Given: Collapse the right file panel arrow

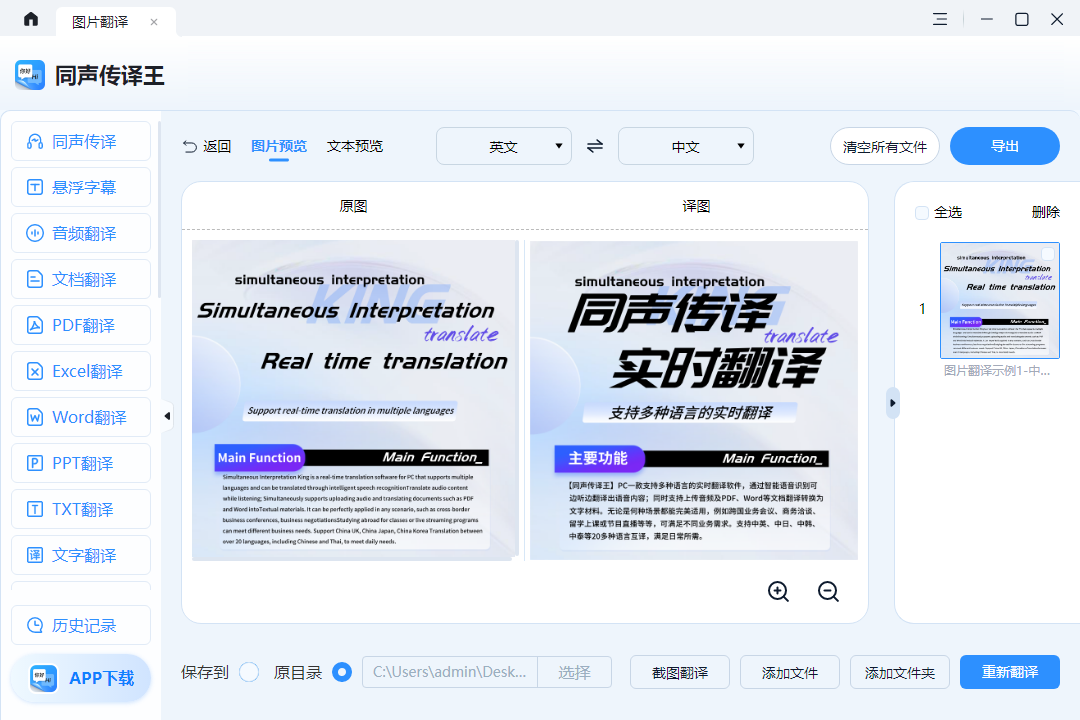Looking at the screenshot, I should click(893, 403).
